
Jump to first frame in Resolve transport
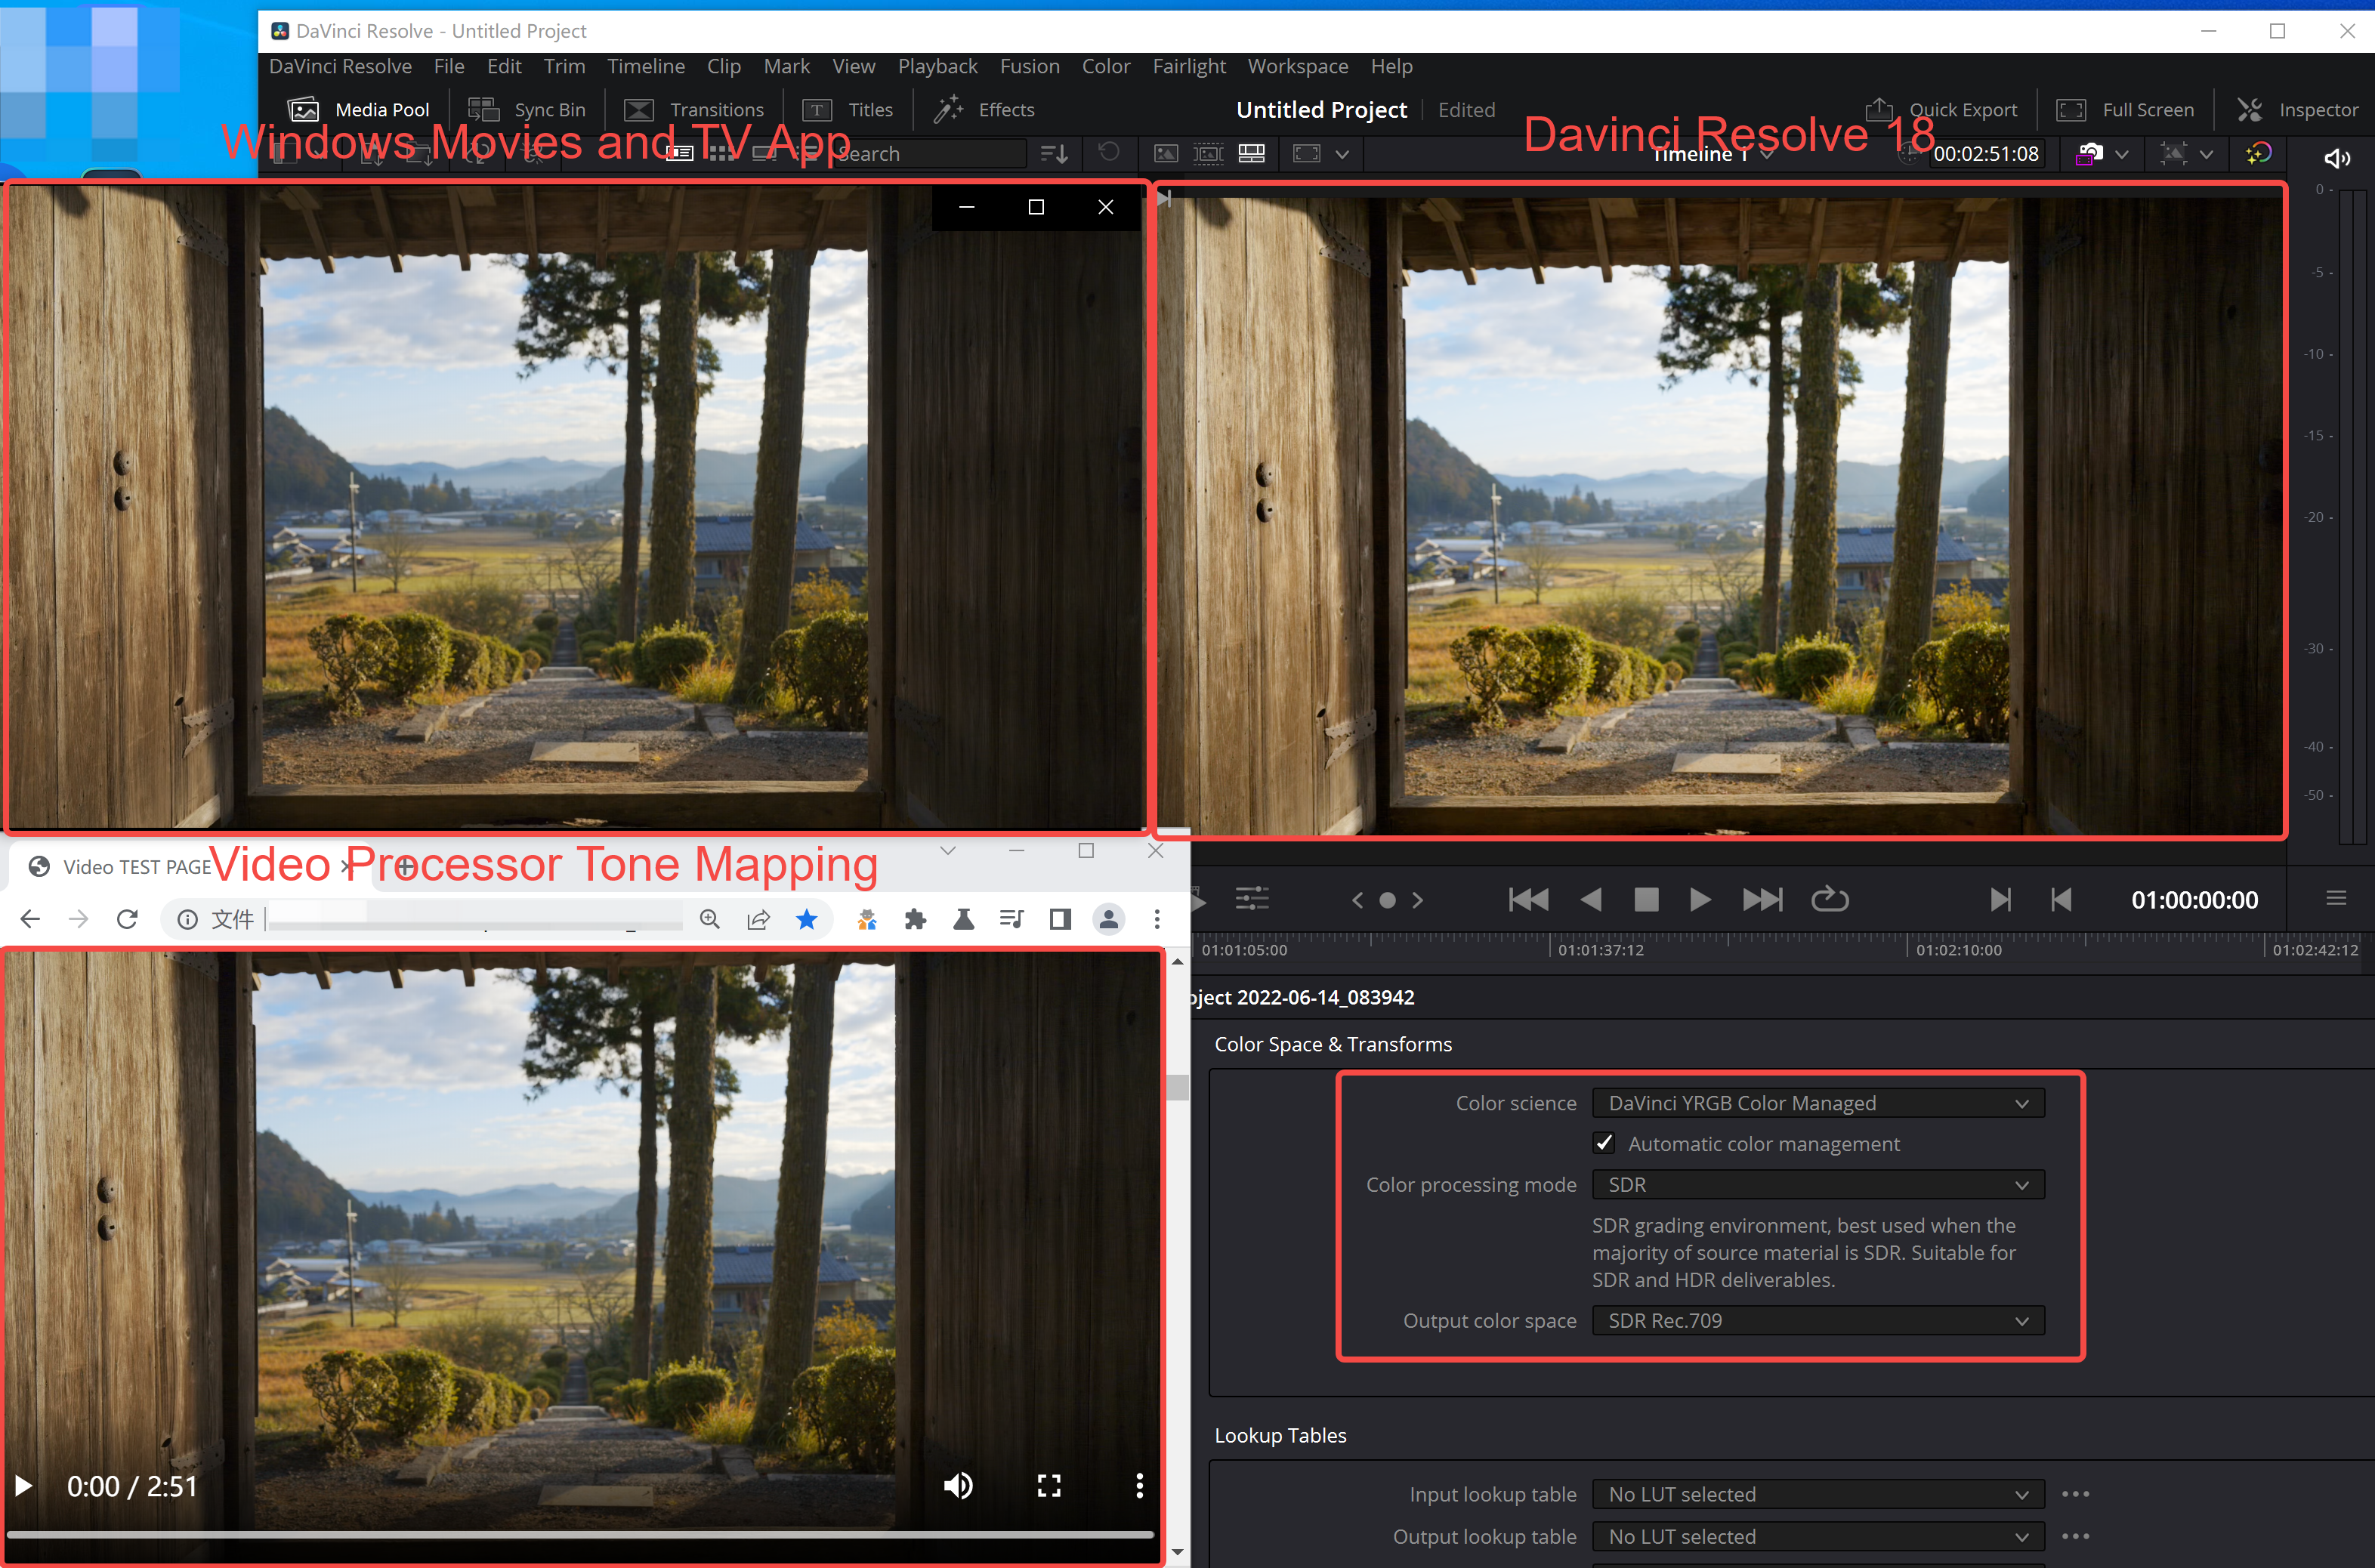[1528, 899]
